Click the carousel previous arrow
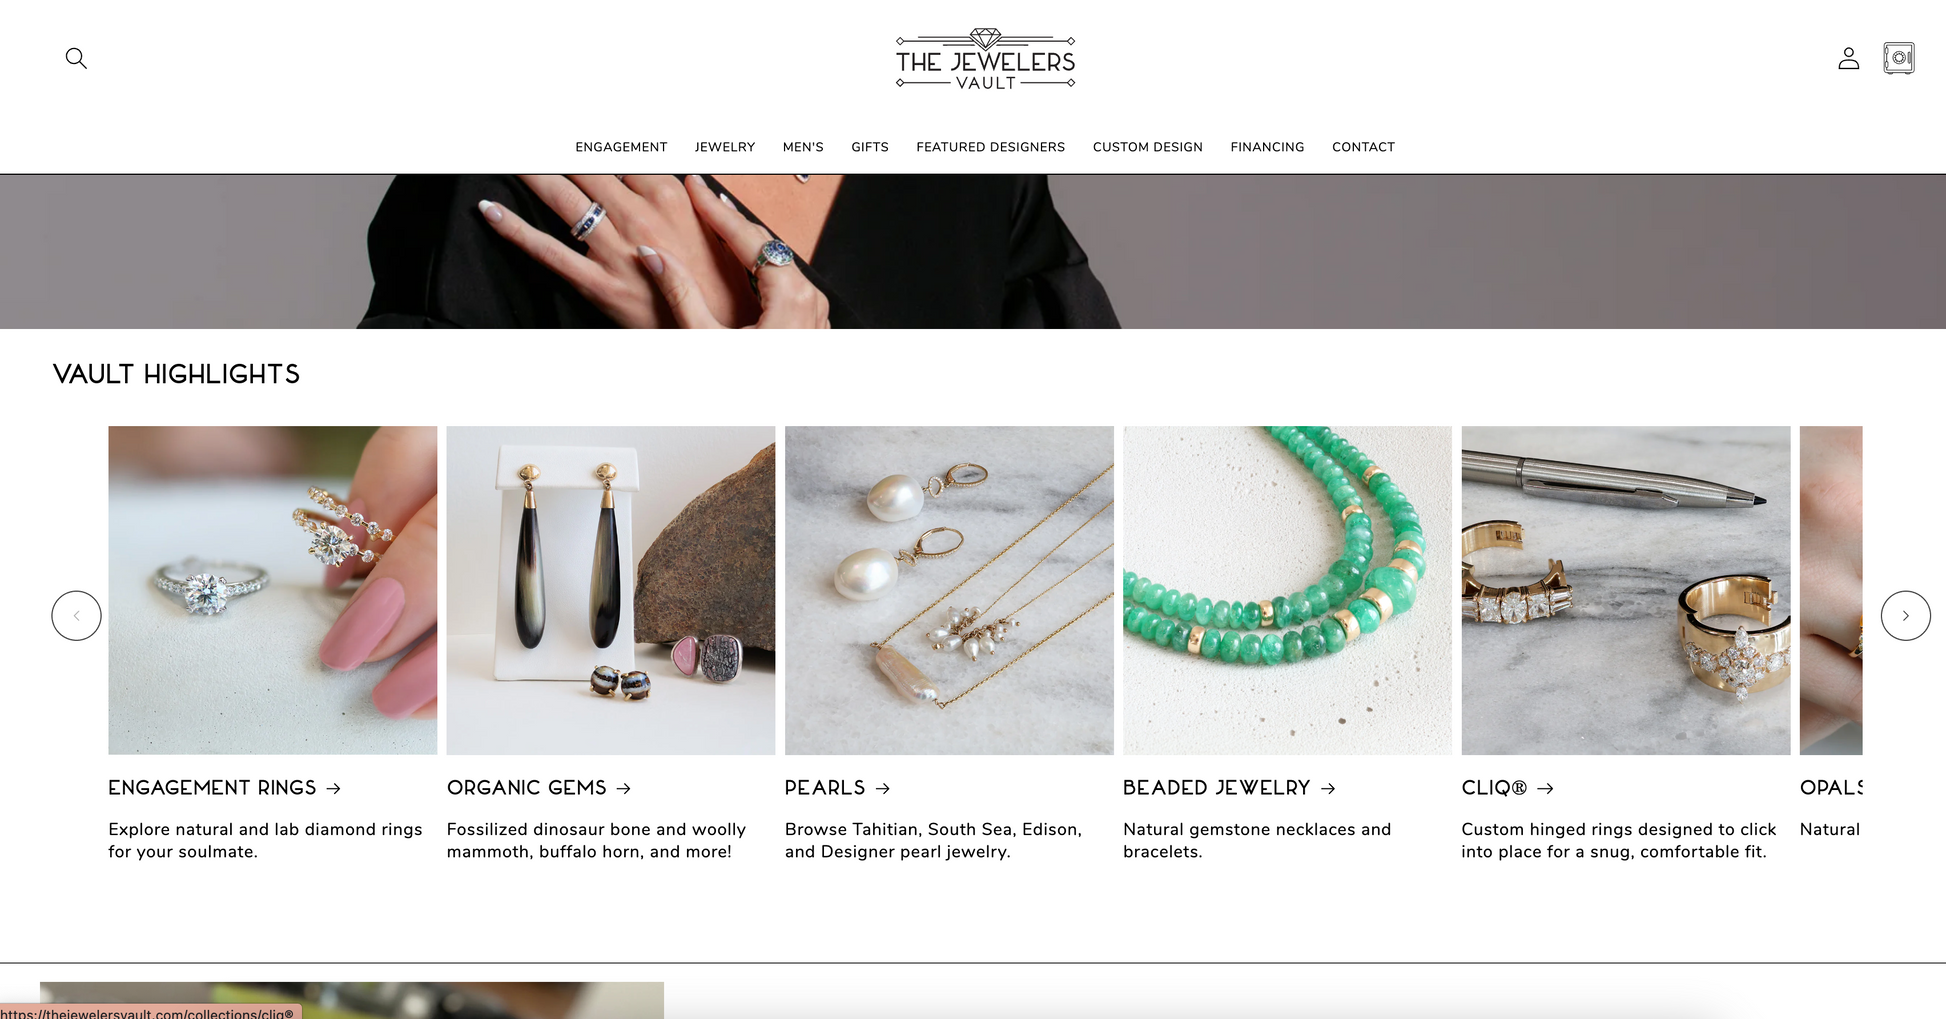Screen dimensions: 1946x1019 [76, 616]
